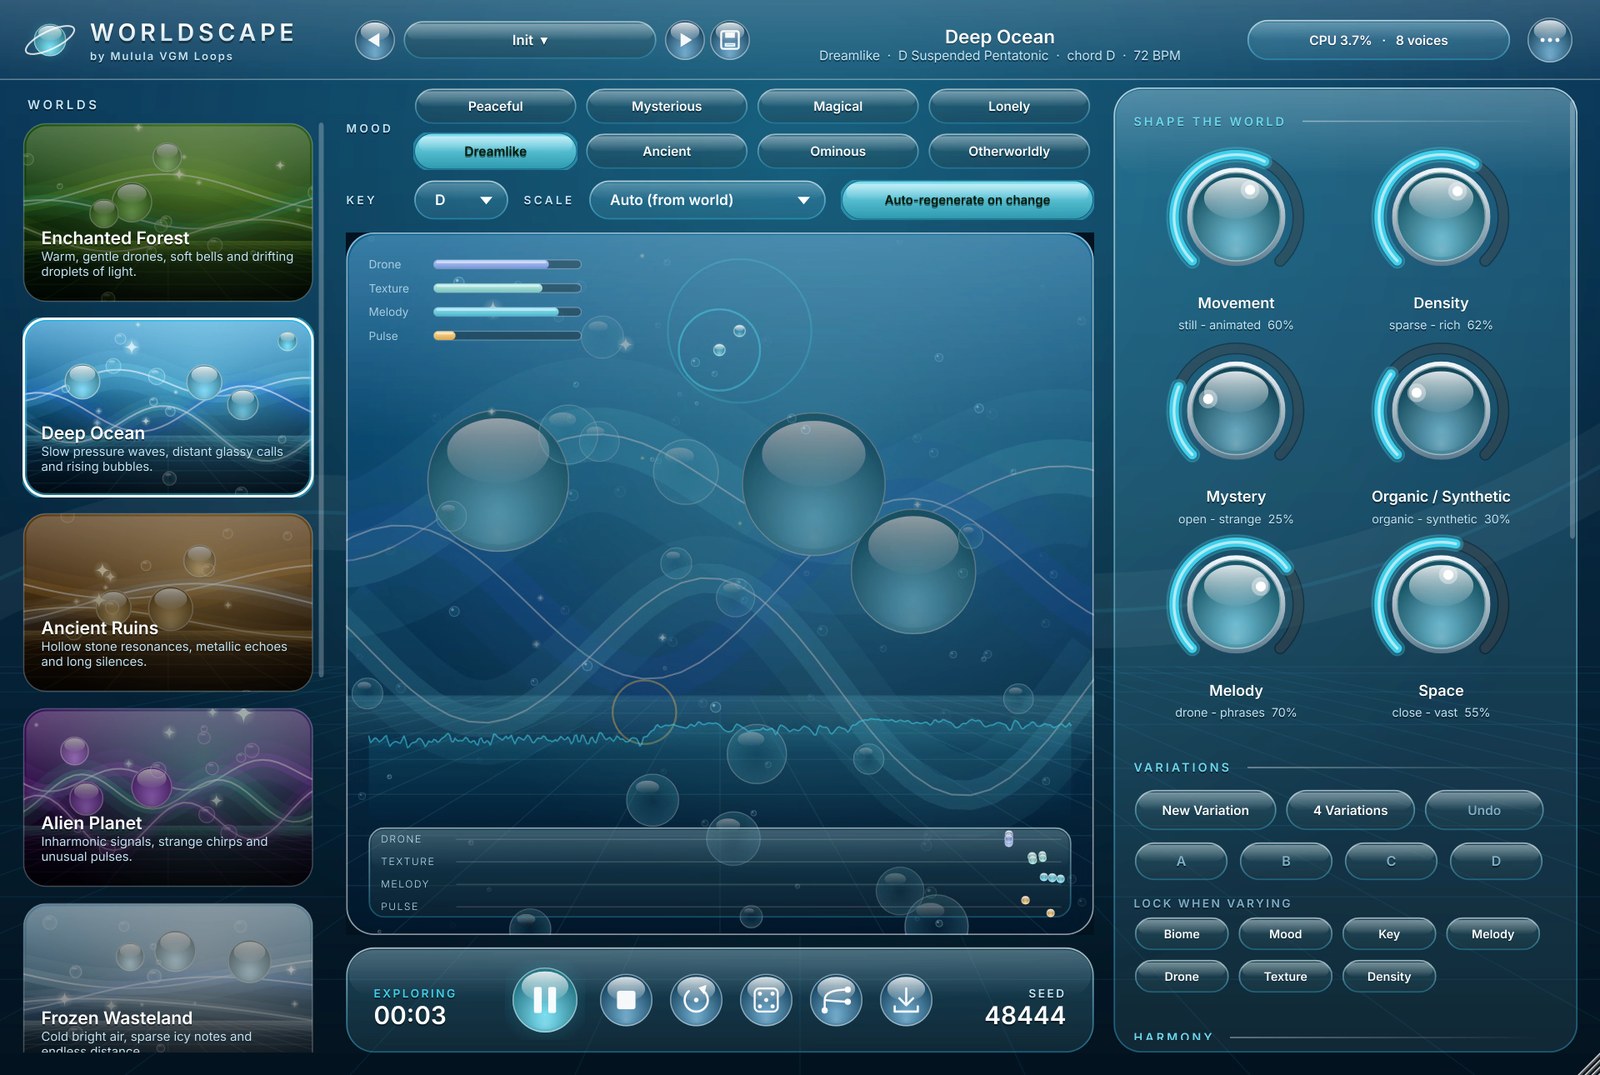1600x1075 pixels.
Task: Choose the Ancient Ruins world
Action: (168, 602)
